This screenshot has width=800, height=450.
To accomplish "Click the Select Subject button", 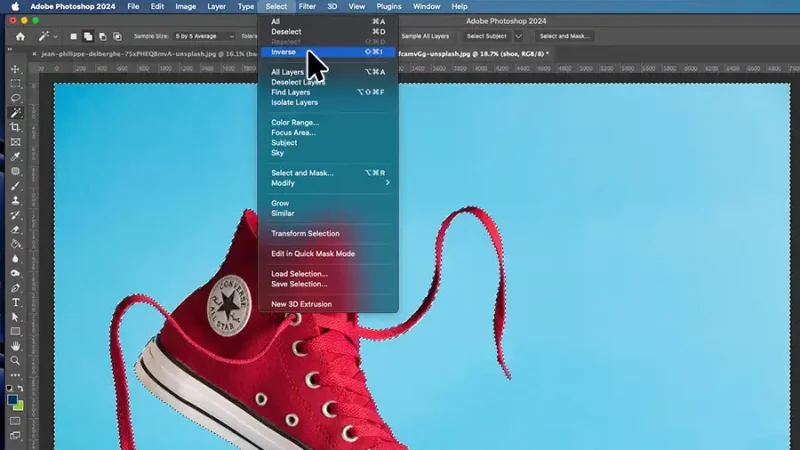I will coord(486,36).
